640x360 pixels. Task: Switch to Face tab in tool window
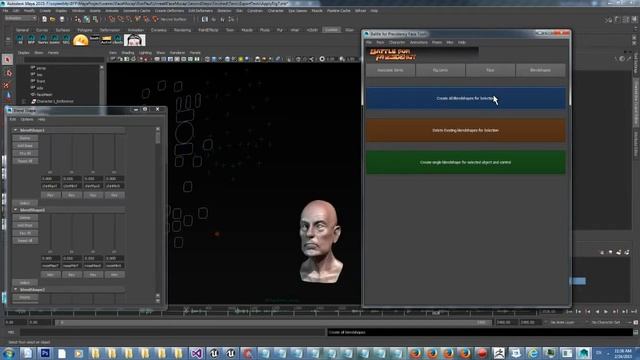490,70
